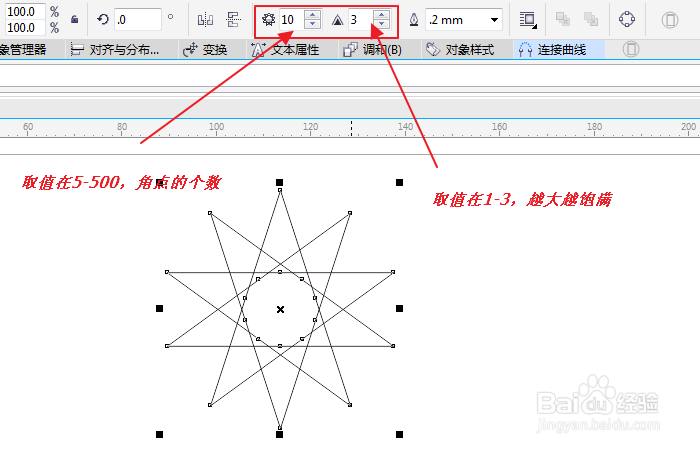Click the object styles tag icon
Image resolution: width=700 pixels, height=450 pixels.
click(x=433, y=50)
